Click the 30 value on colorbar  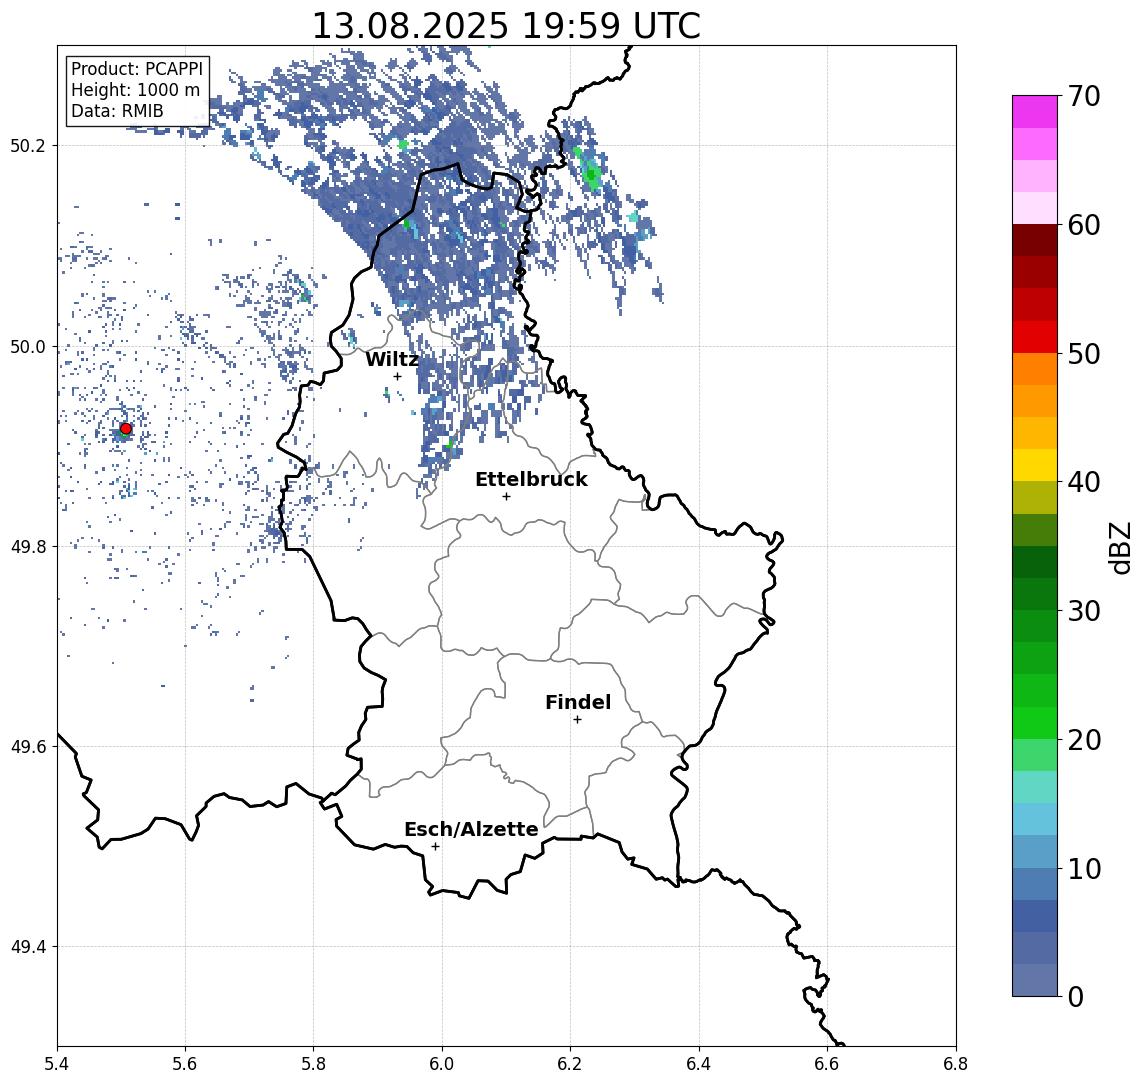pos(1083,611)
